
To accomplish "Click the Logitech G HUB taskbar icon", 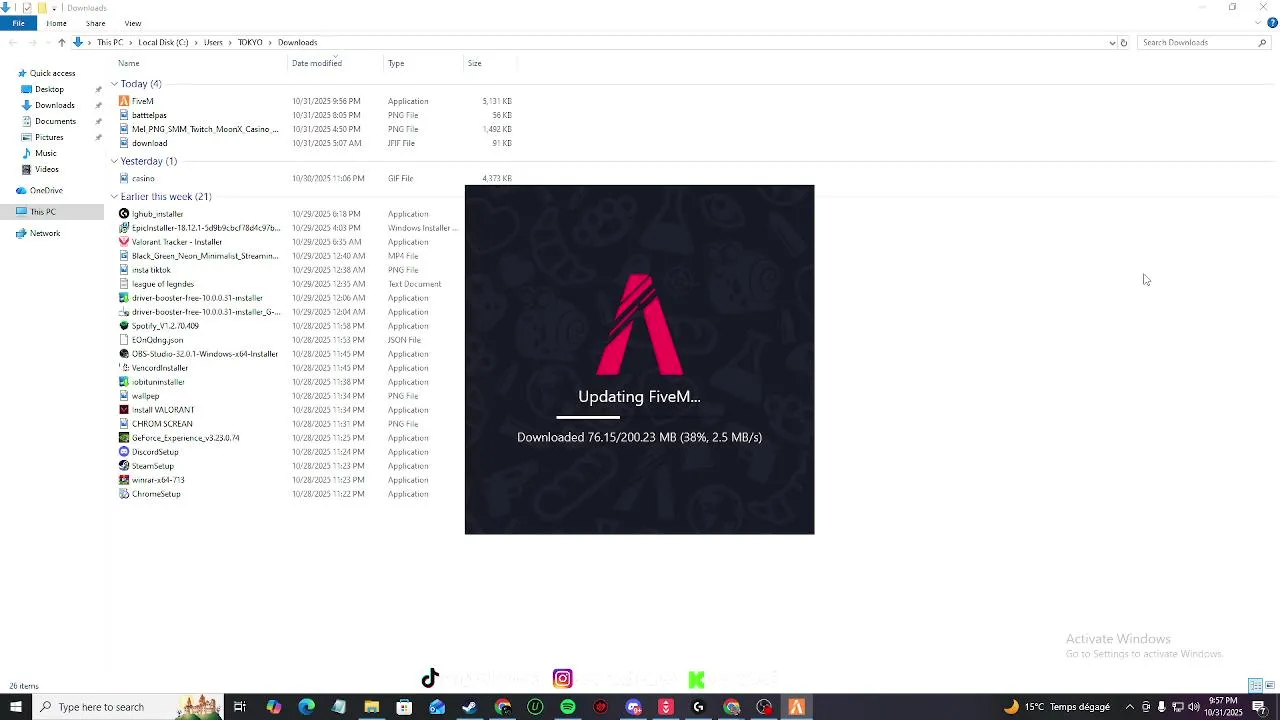I will [x=699, y=707].
